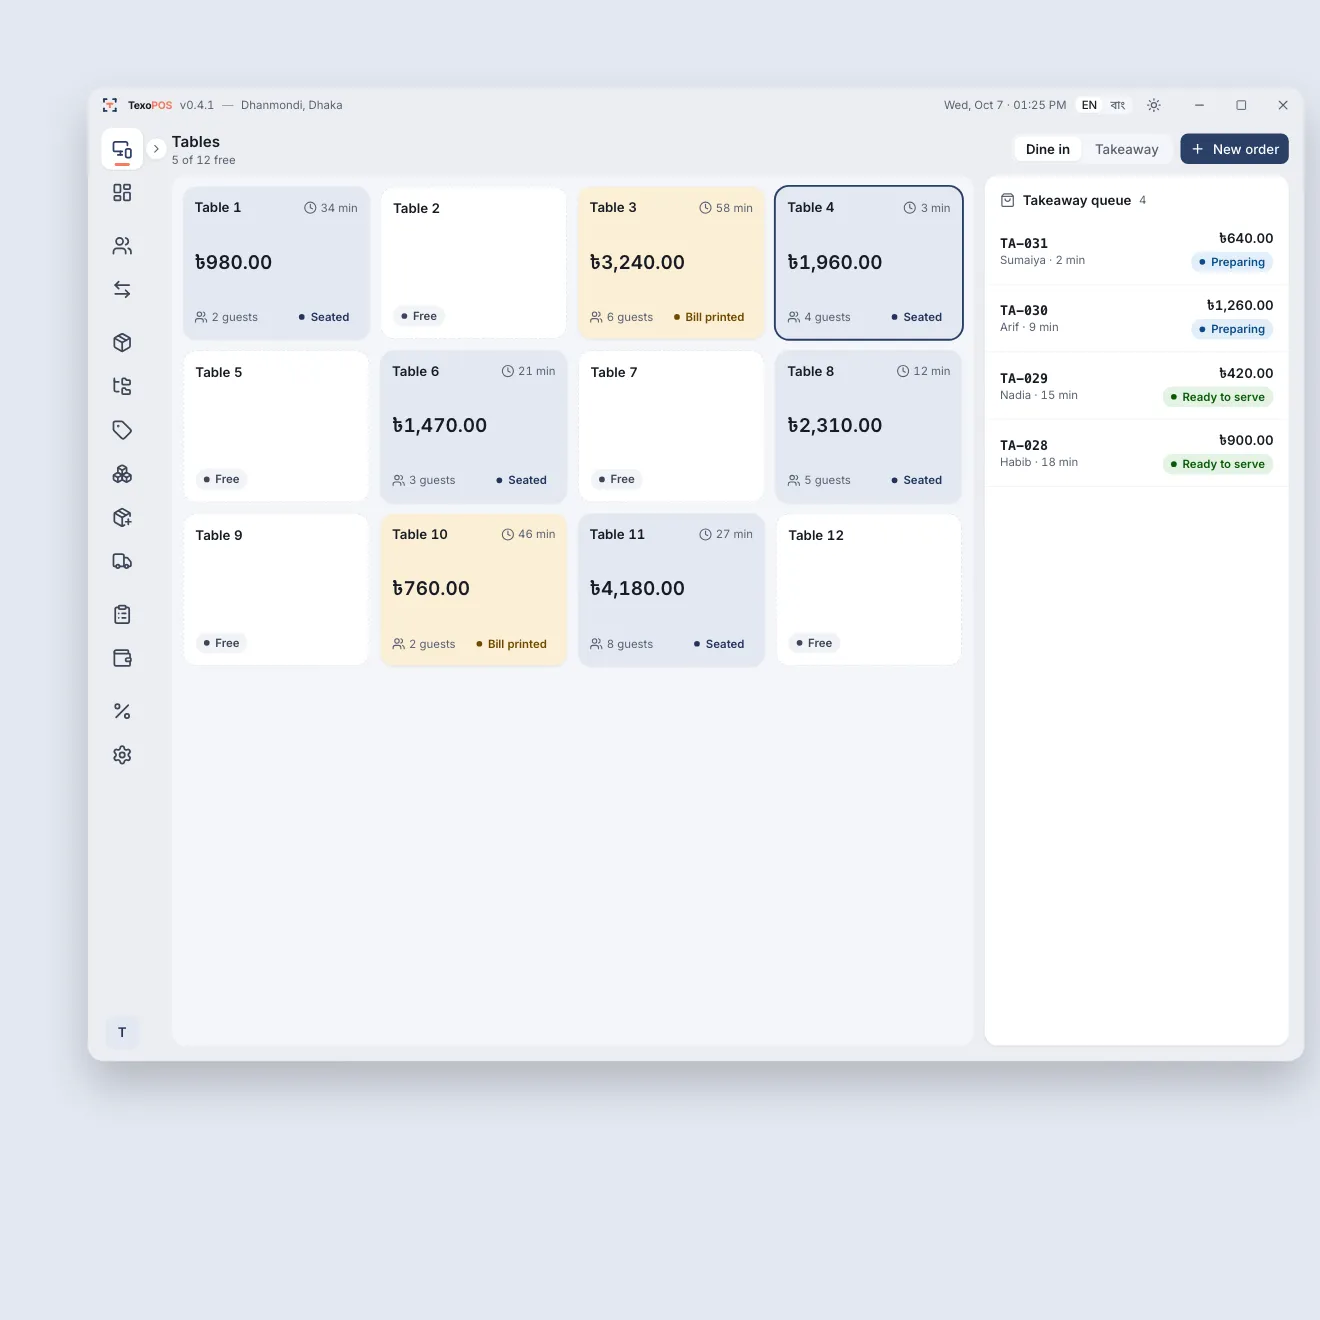
Task: Click the Seated status on Table 11
Action: click(x=719, y=644)
